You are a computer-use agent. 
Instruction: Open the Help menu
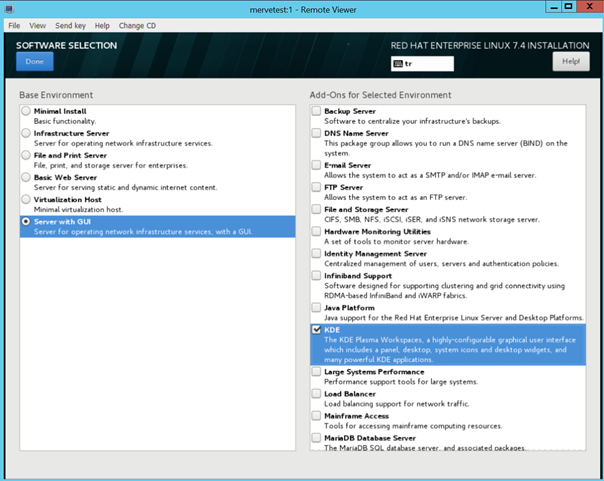tap(102, 25)
